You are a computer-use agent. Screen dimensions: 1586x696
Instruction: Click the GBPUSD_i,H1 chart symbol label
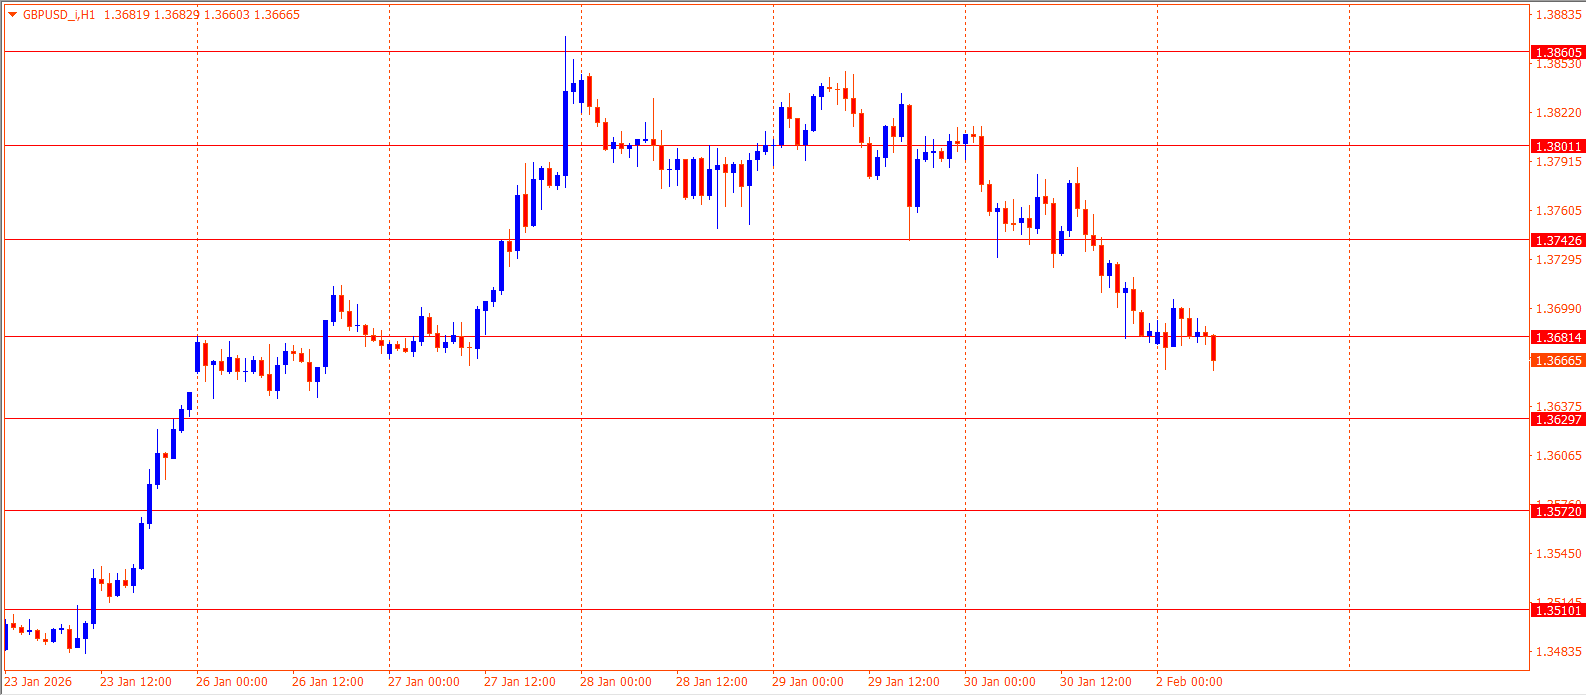coord(59,15)
